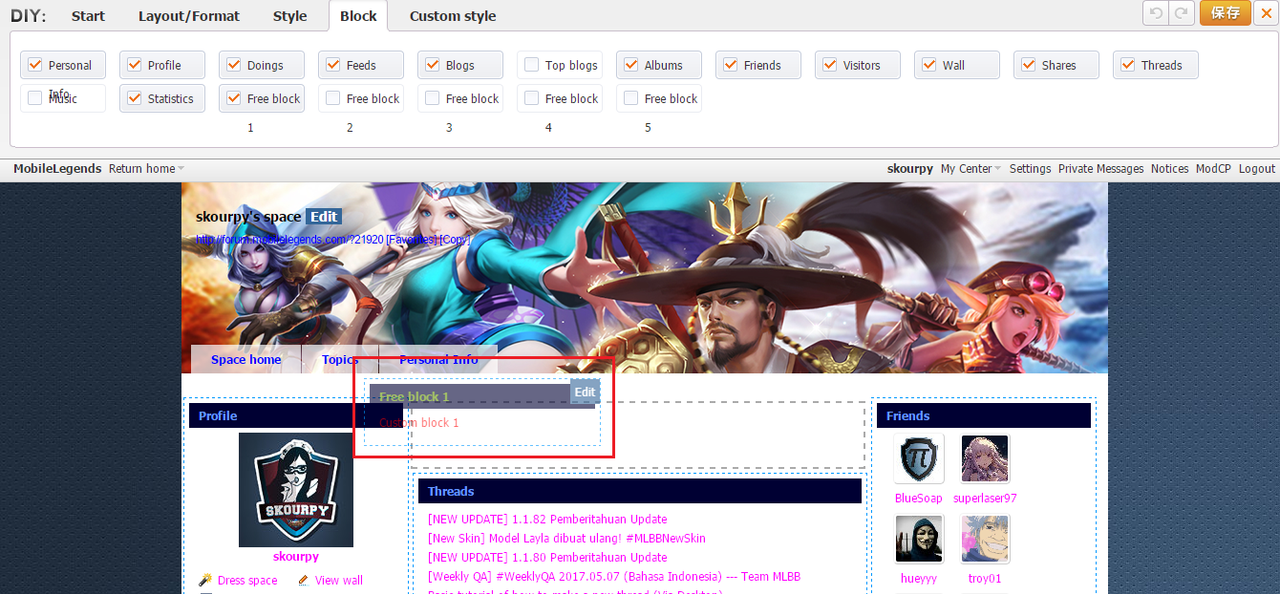Select the Block tab
The height and width of the screenshot is (594, 1280).
(358, 16)
